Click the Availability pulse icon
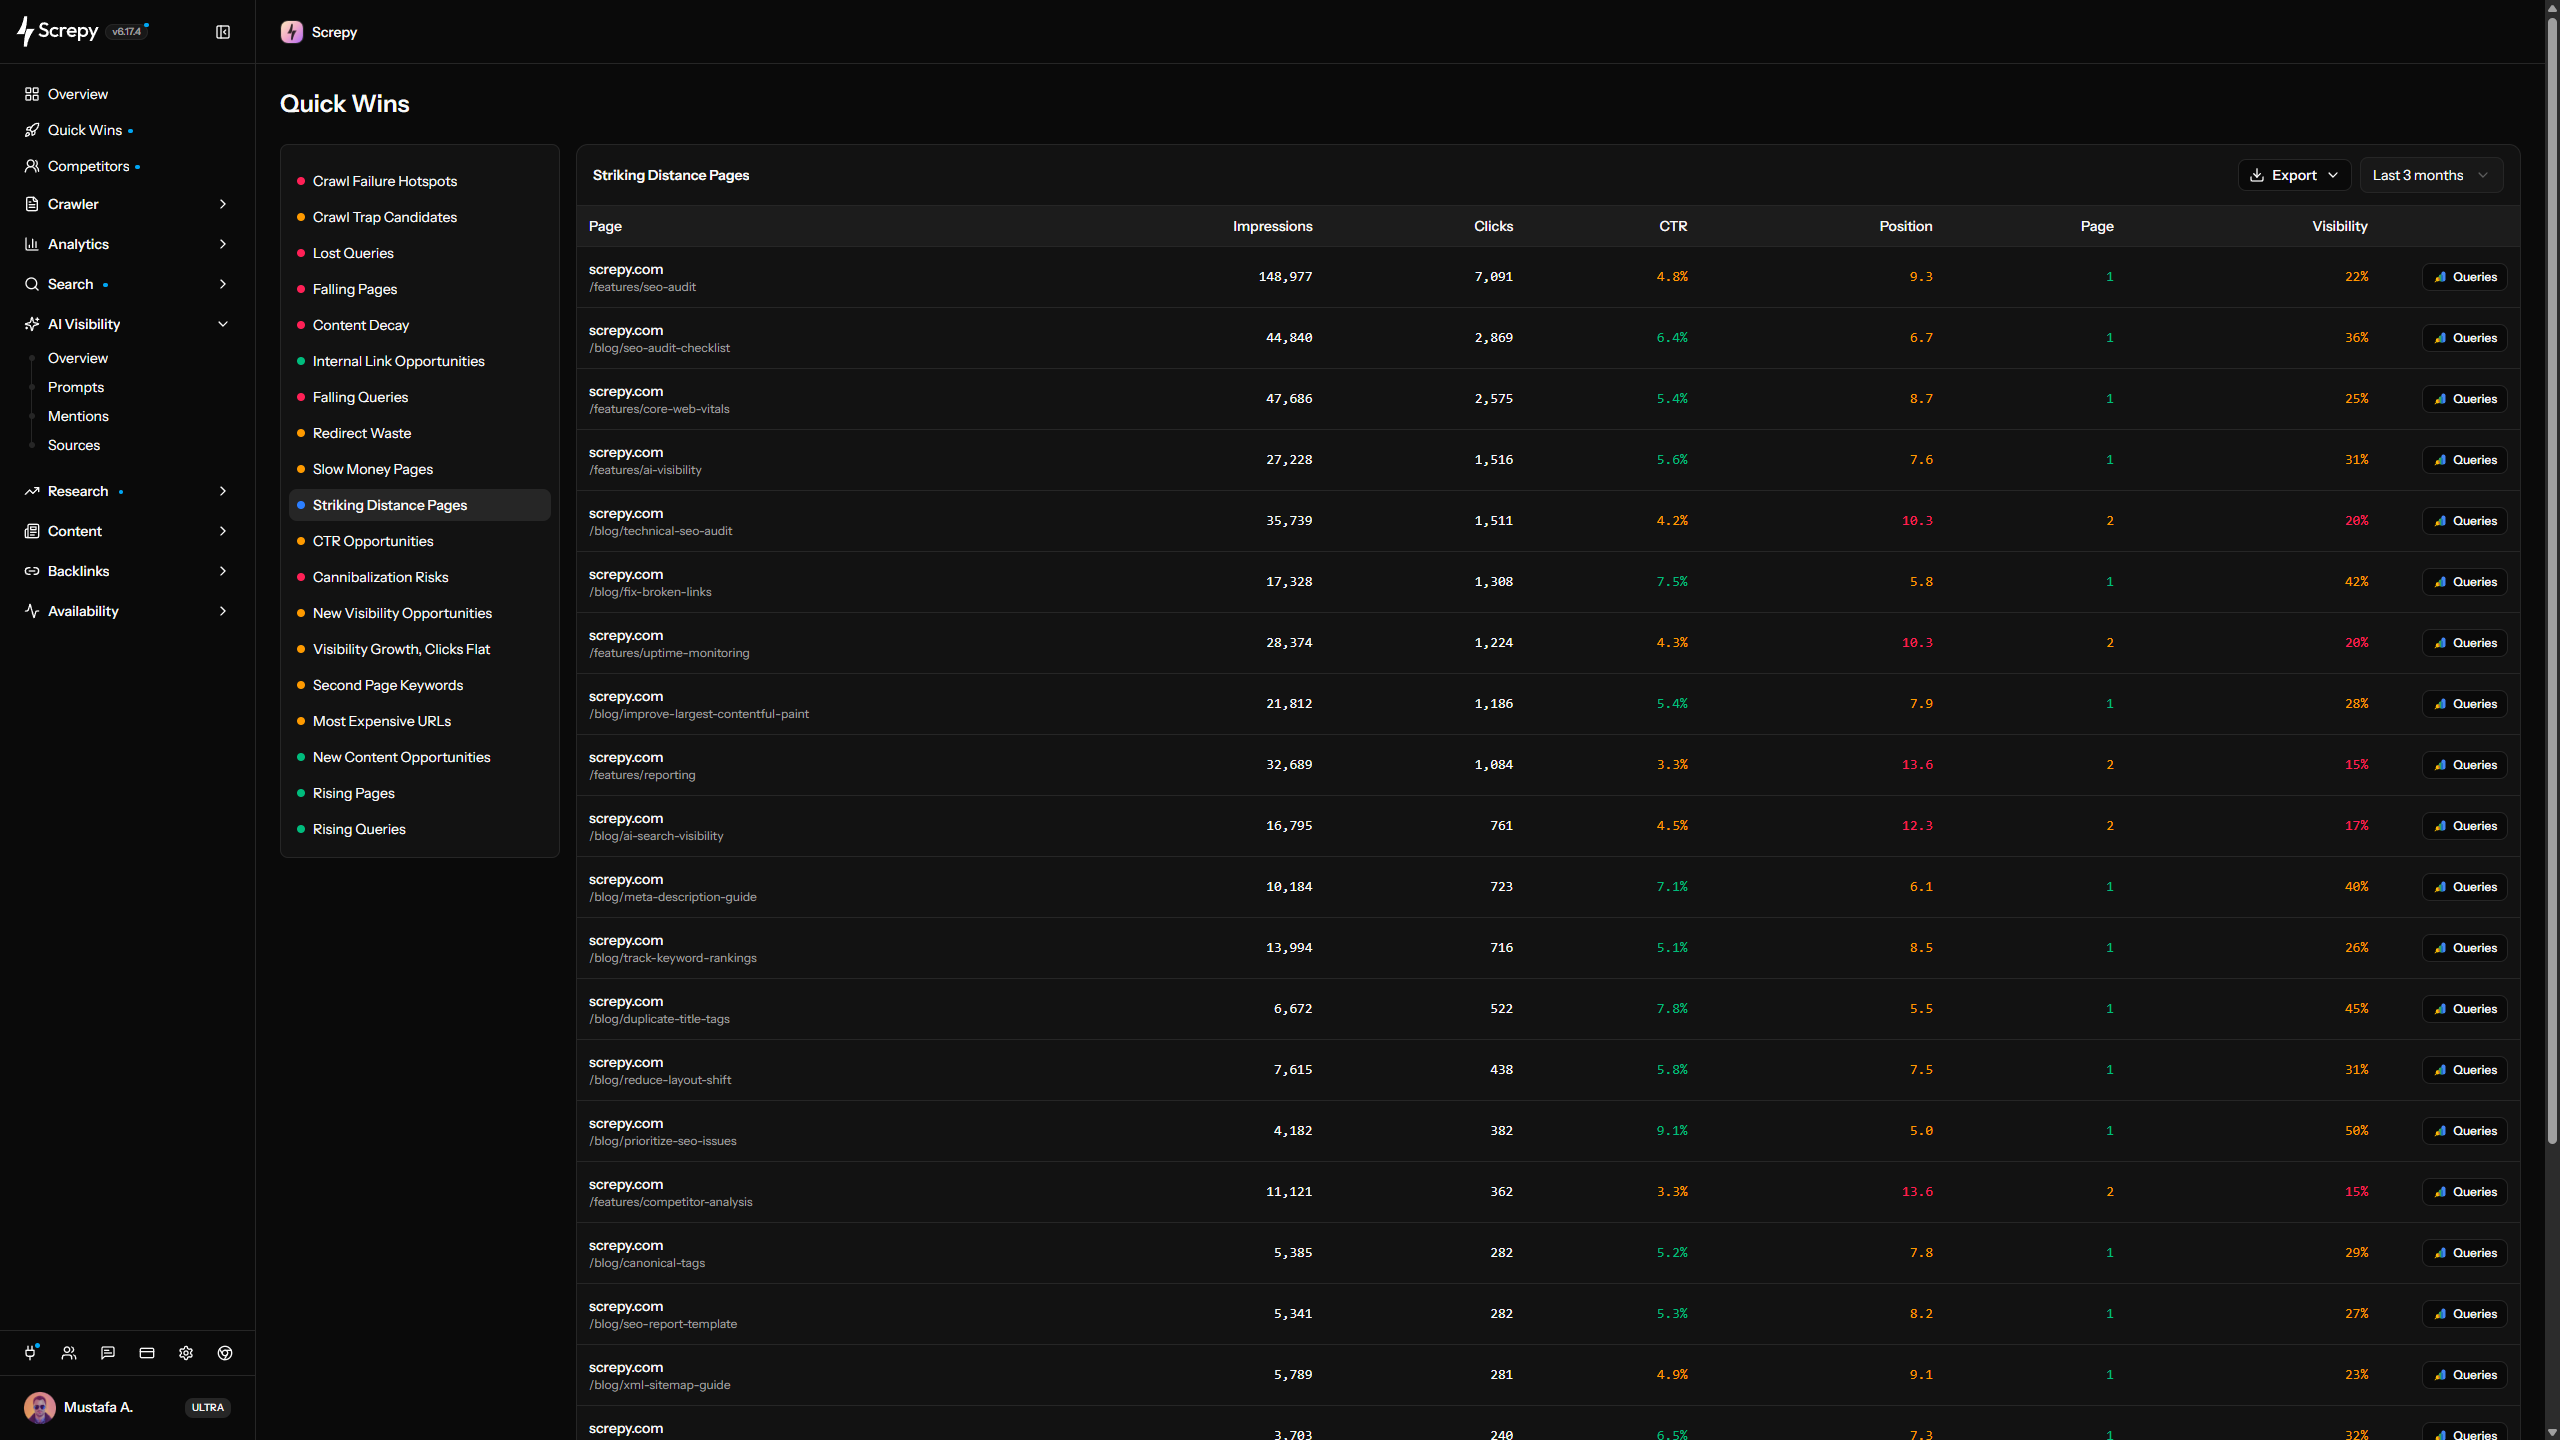This screenshot has height=1440, width=2560. [x=32, y=611]
